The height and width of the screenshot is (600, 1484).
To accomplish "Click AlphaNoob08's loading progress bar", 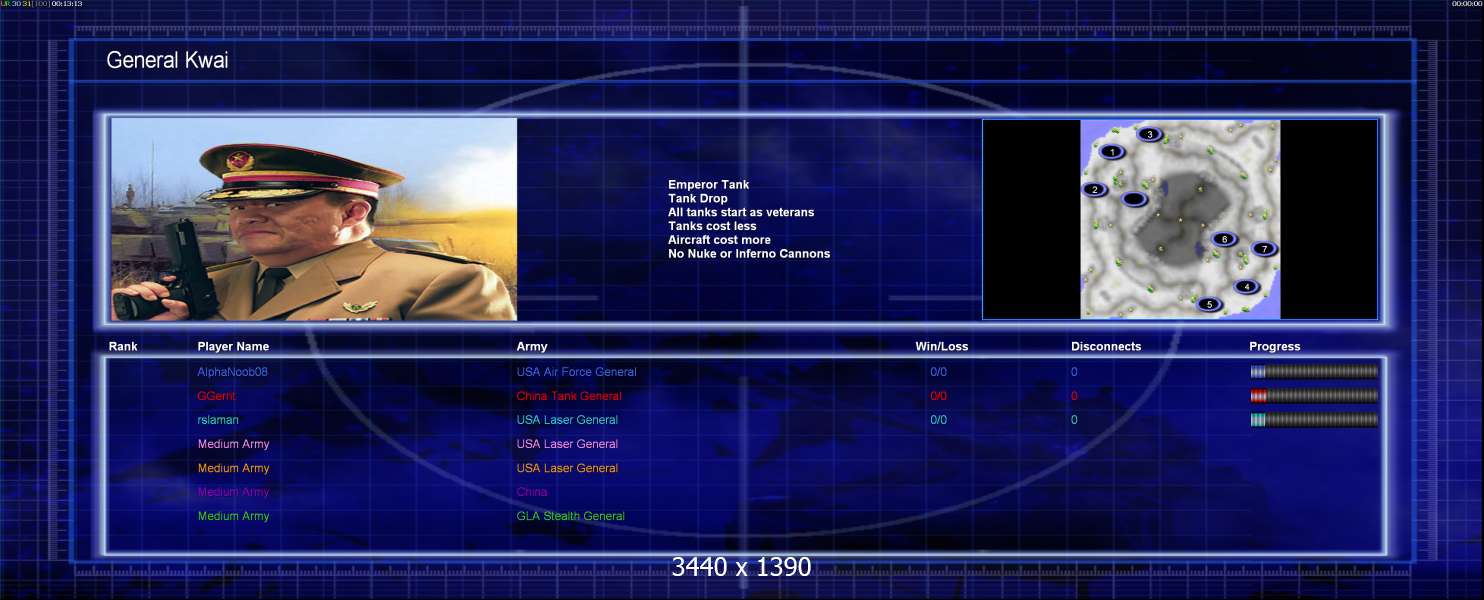I will click(1313, 372).
